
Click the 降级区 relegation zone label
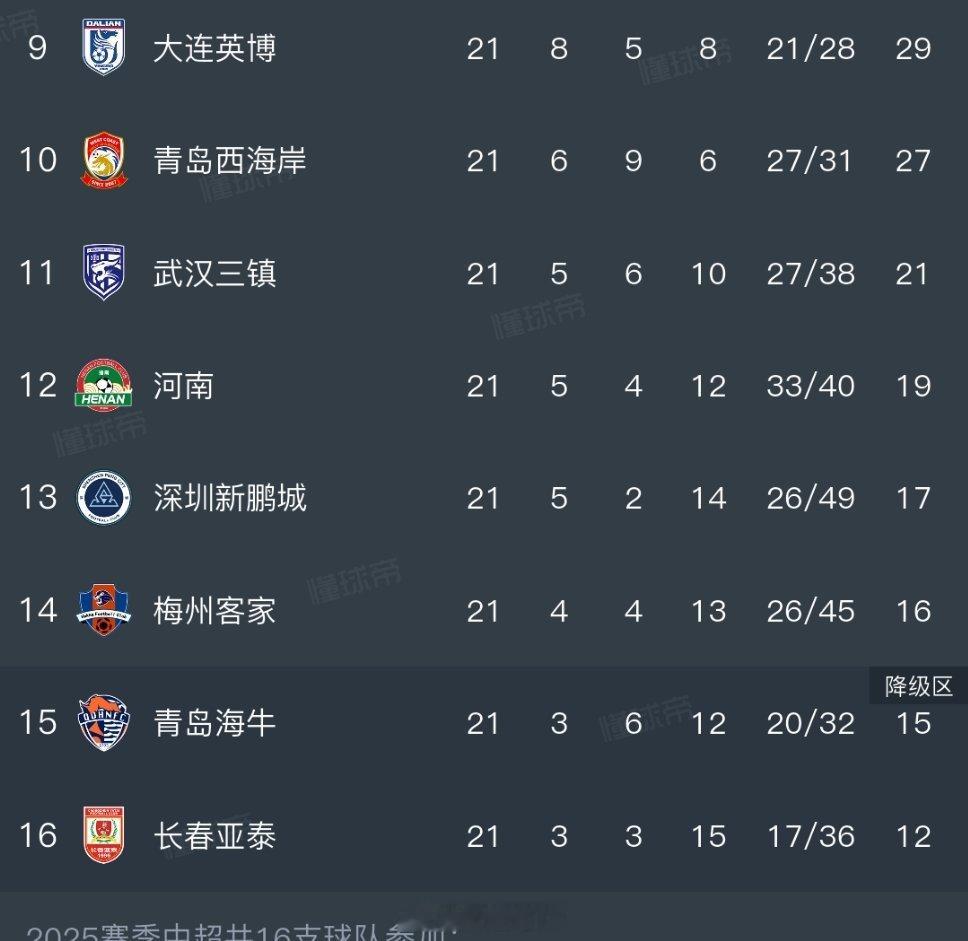919,686
